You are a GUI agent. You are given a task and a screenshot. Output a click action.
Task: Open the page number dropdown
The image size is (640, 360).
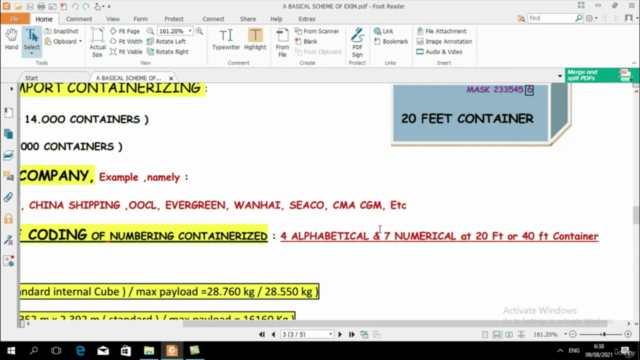pos(331,334)
